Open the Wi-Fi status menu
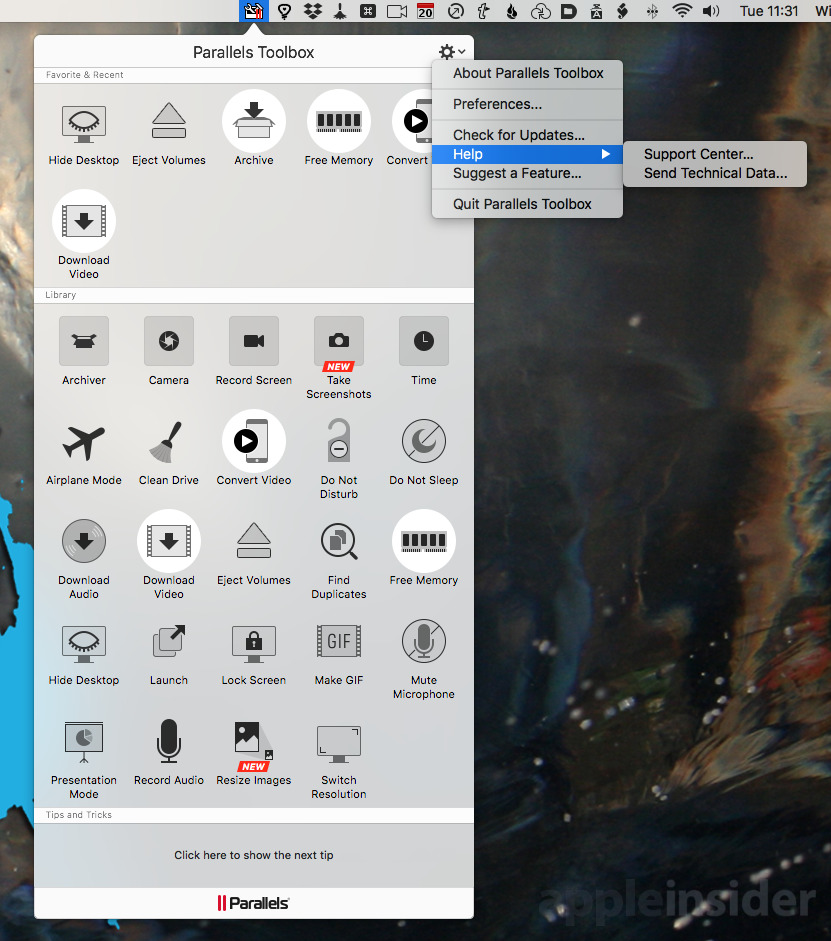The width and height of the screenshot is (831, 941). click(682, 11)
